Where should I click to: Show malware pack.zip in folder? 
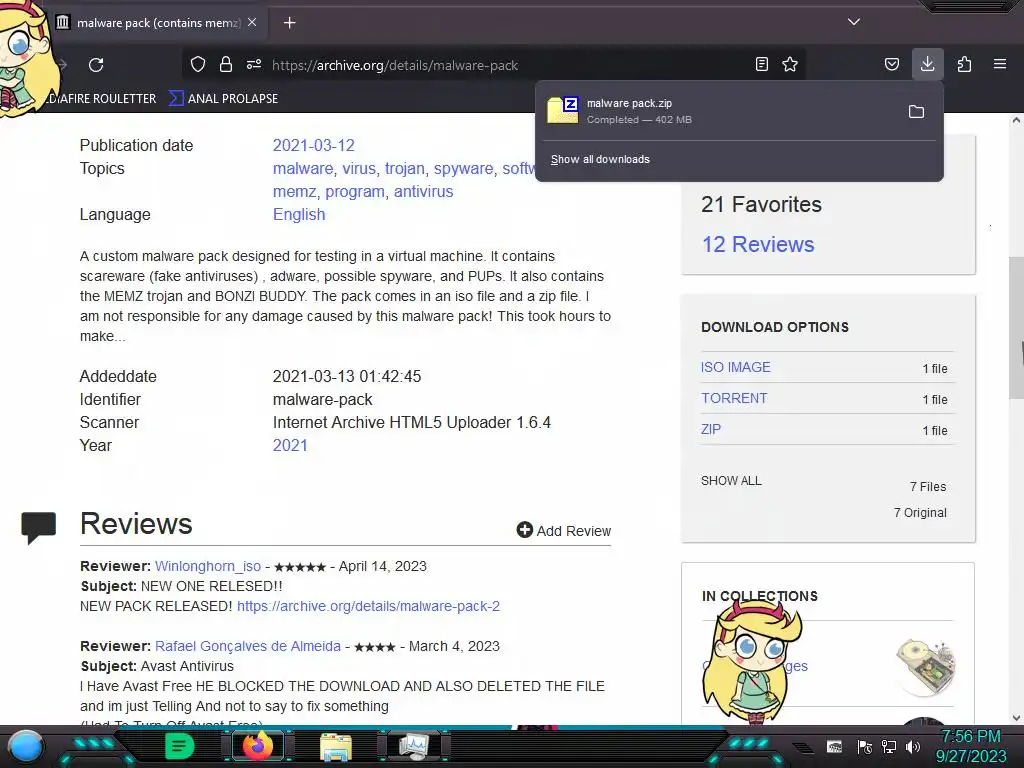(x=916, y=112)
